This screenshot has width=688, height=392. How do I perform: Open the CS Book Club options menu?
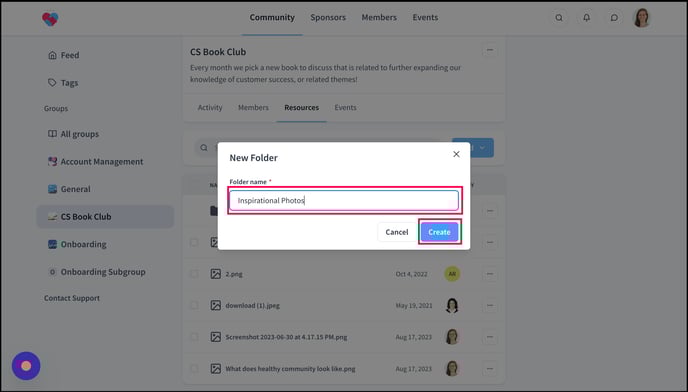490,50
